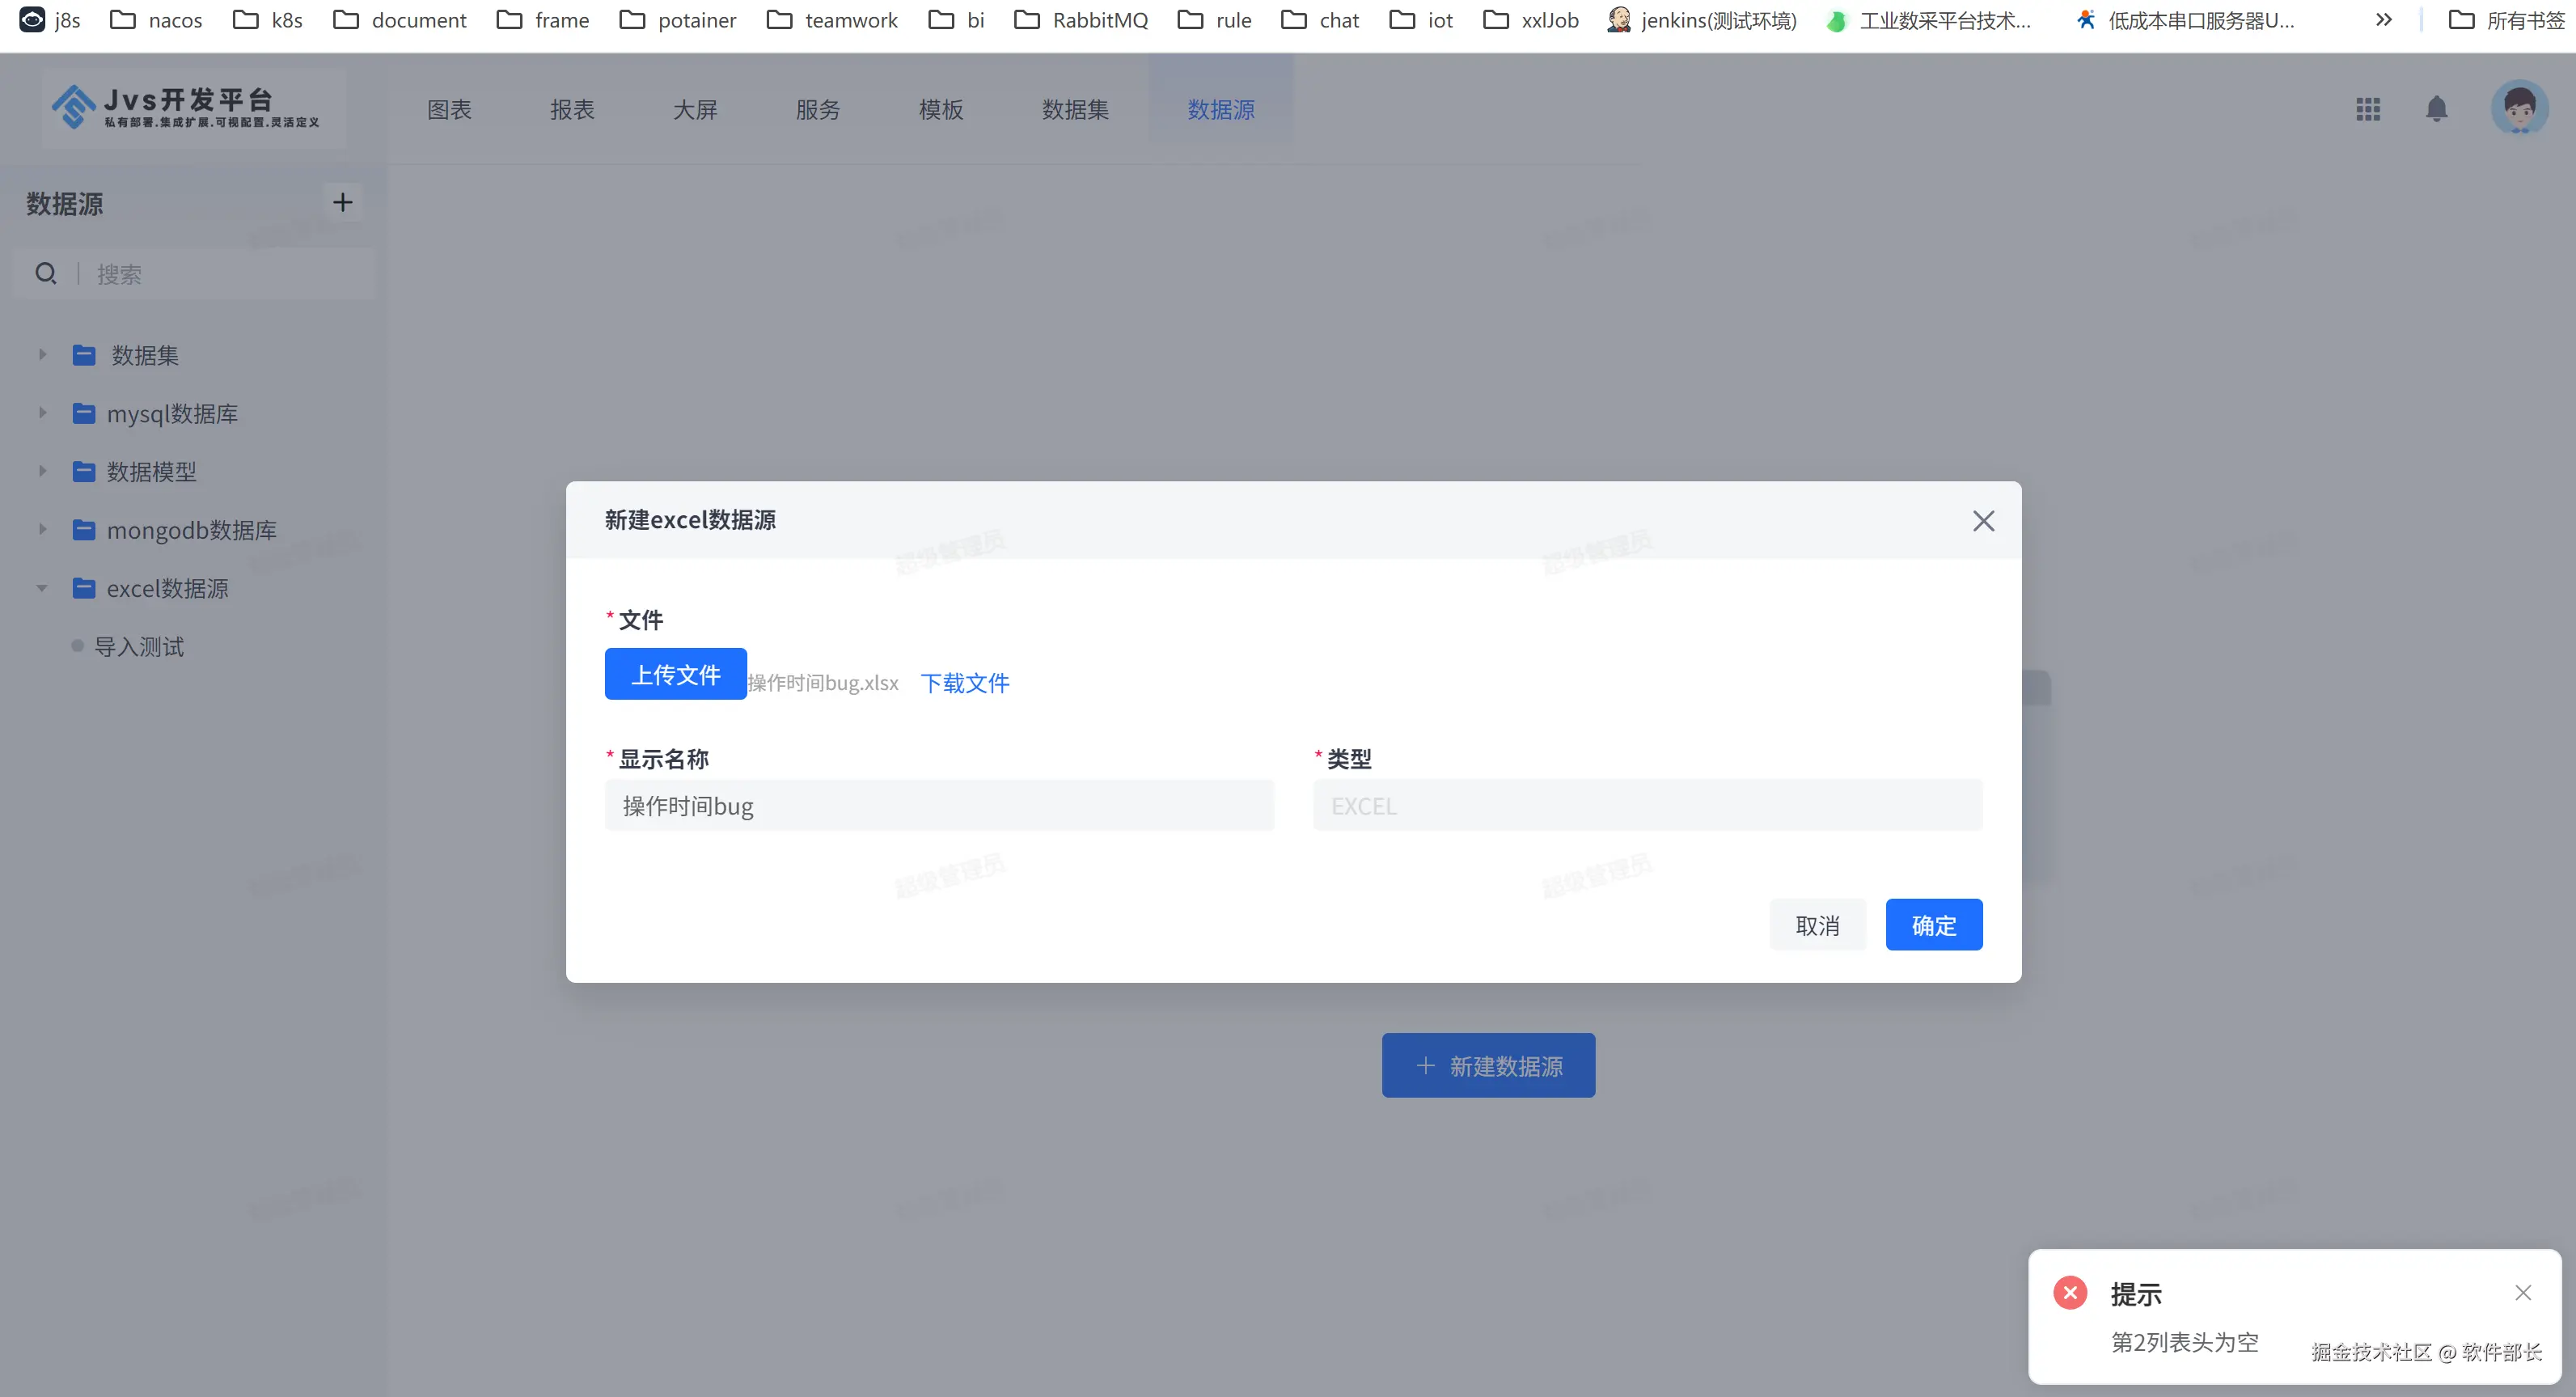Click the search magnifier icon in sidebar

tap(46, 274)
